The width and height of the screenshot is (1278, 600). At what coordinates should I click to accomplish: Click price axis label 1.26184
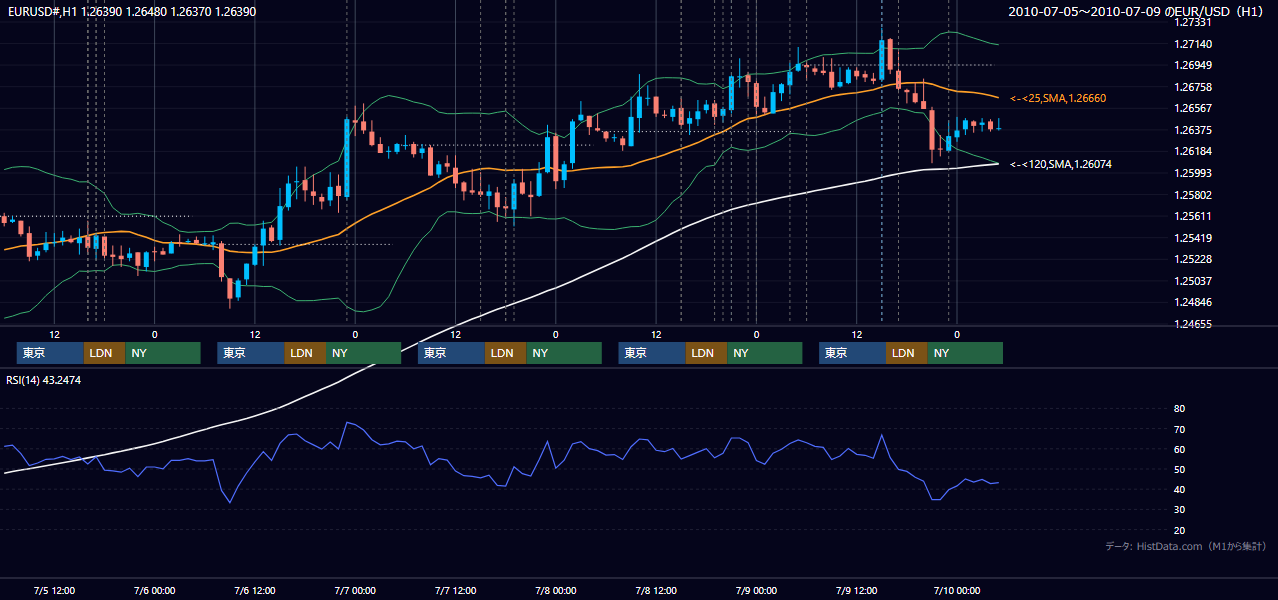(x=1195, y=151)
